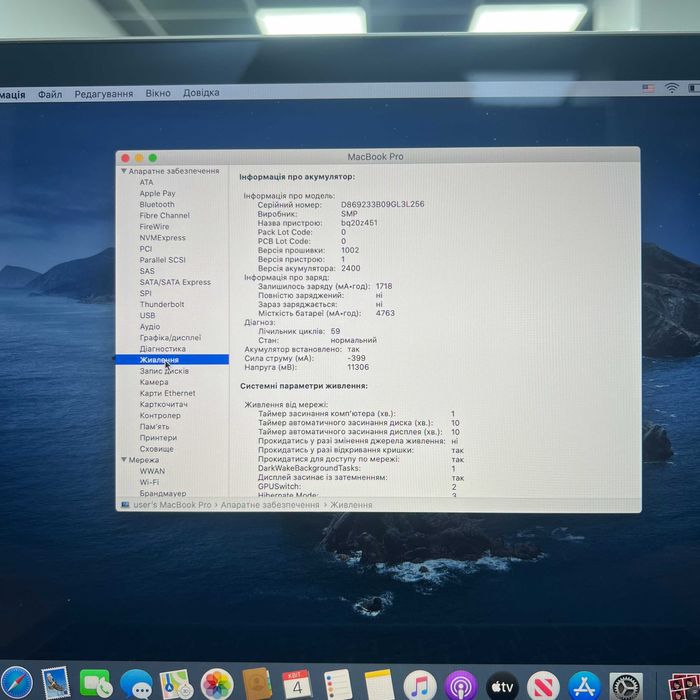Select Карткочитач in the sidebar

coord(163,404)
